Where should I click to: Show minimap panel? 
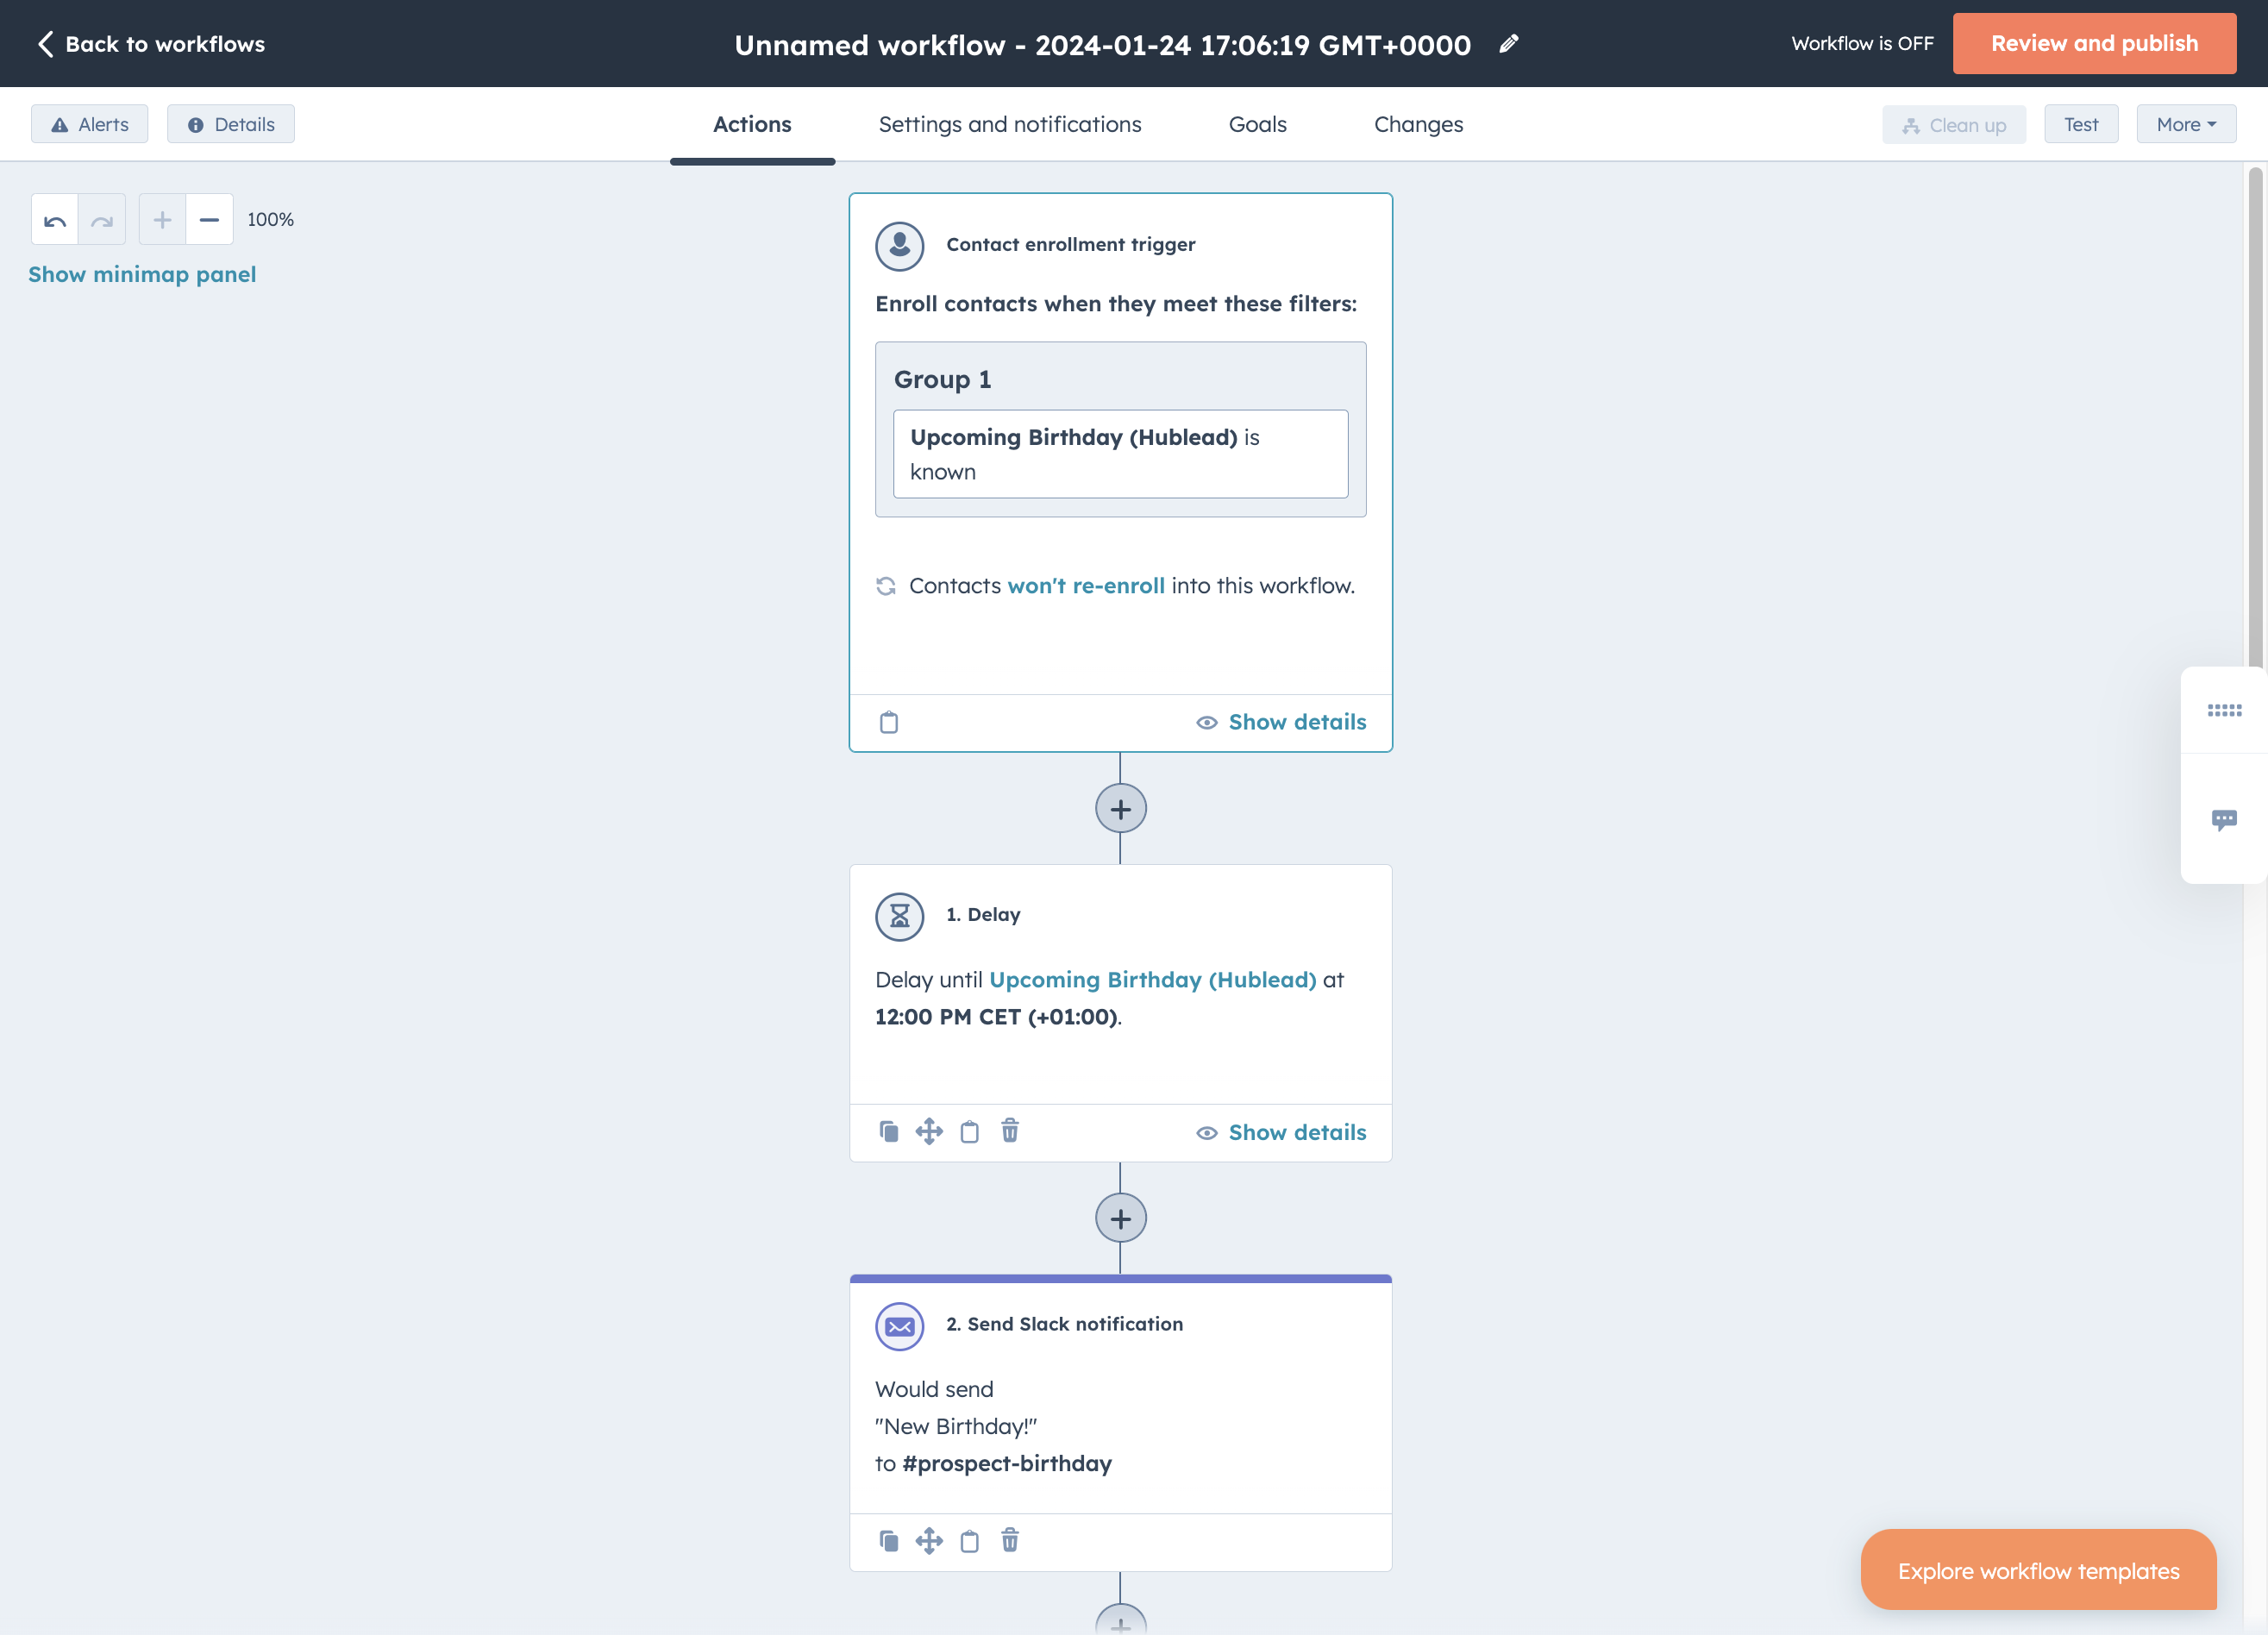(142, 274)
